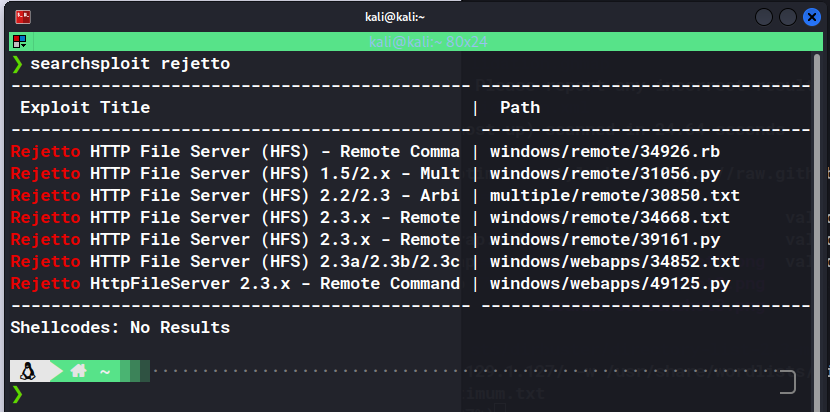
Task: Click path multiple/remote/30850.txt
Action: click(615, 196)
